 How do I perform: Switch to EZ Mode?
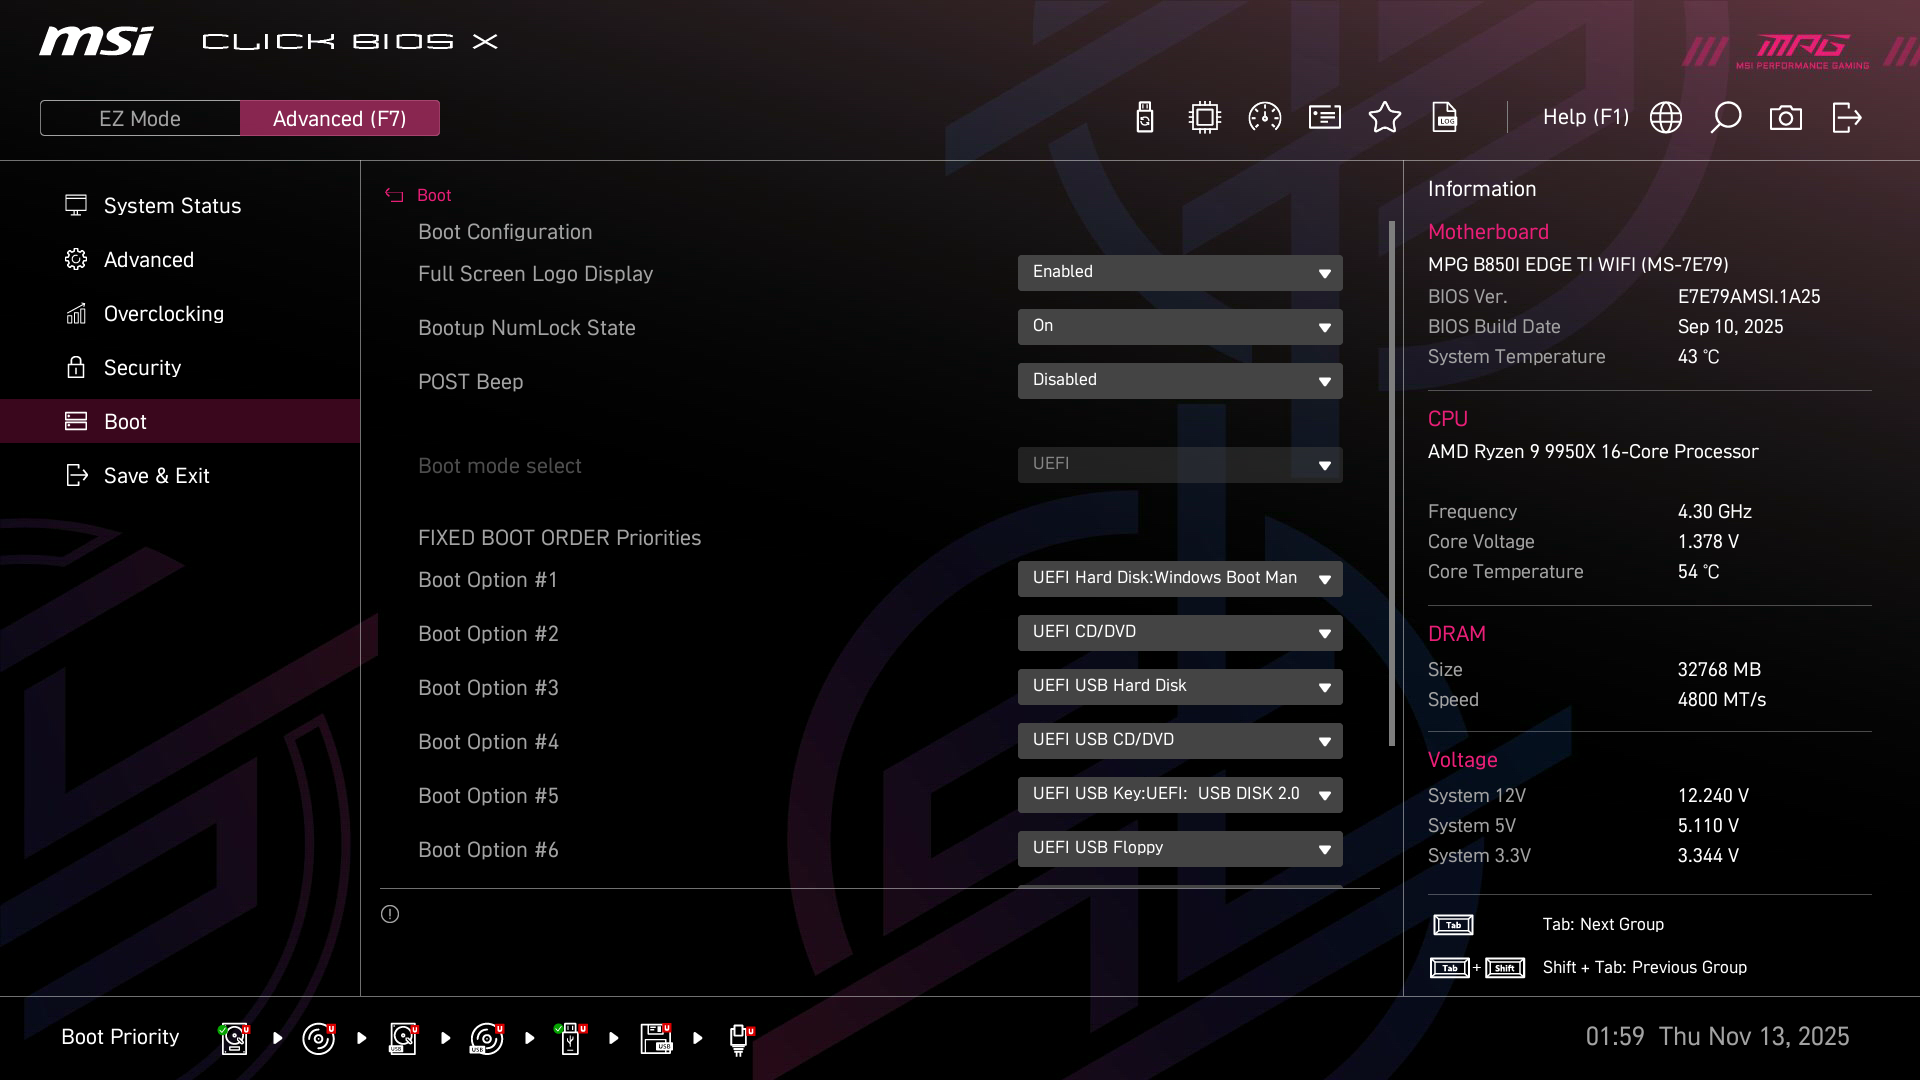tap(140, 118)
